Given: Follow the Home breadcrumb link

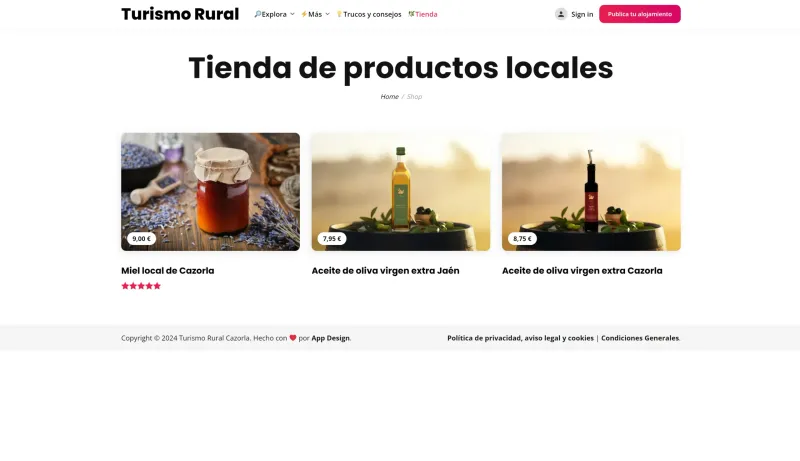Looking at the screenshot, I should click(x=389, y=96).
